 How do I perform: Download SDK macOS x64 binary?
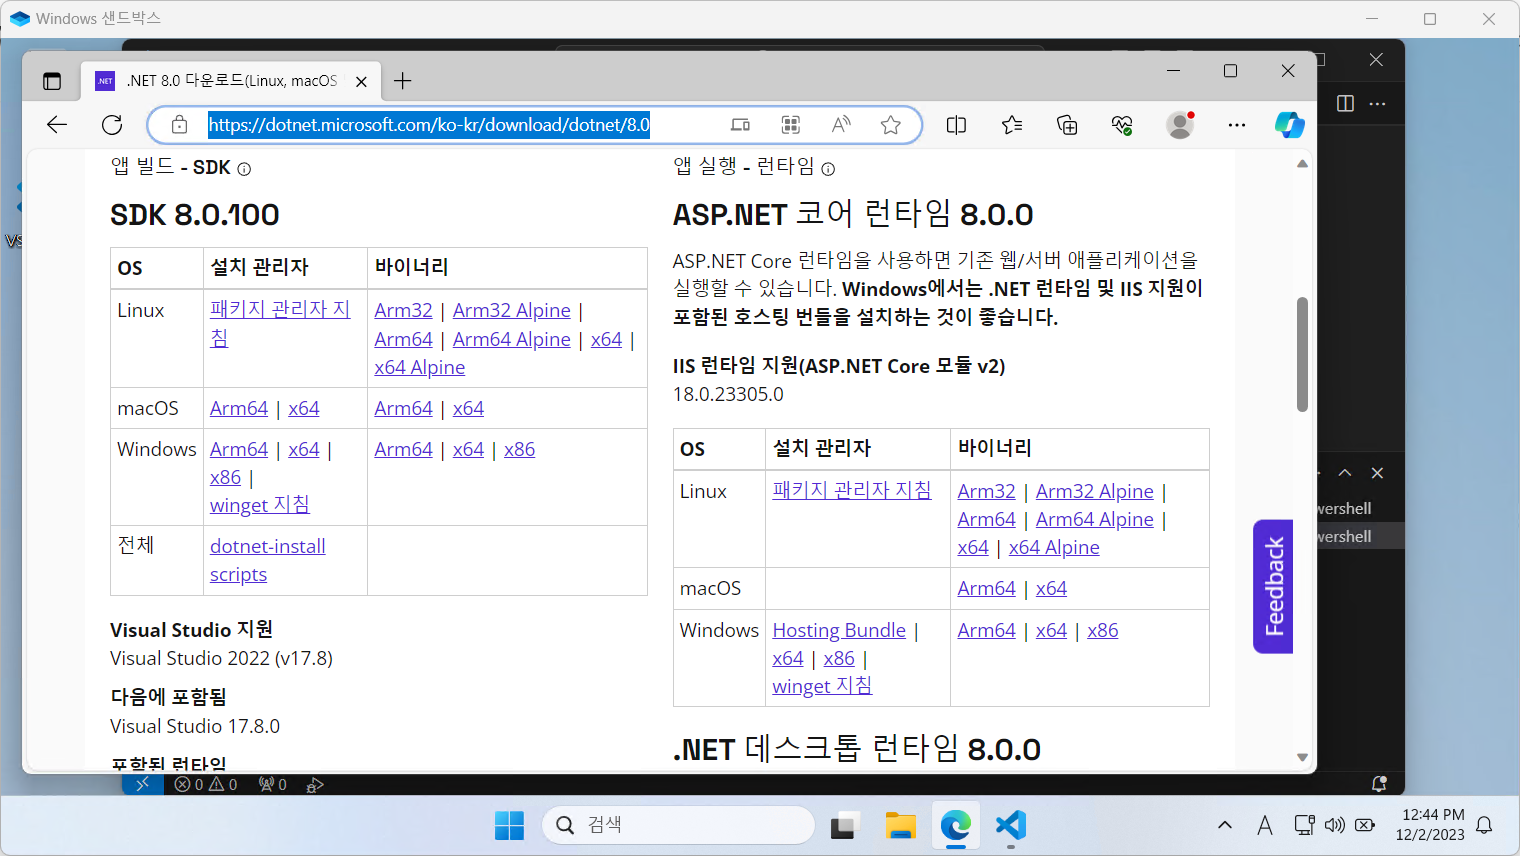tap(468, 409)
